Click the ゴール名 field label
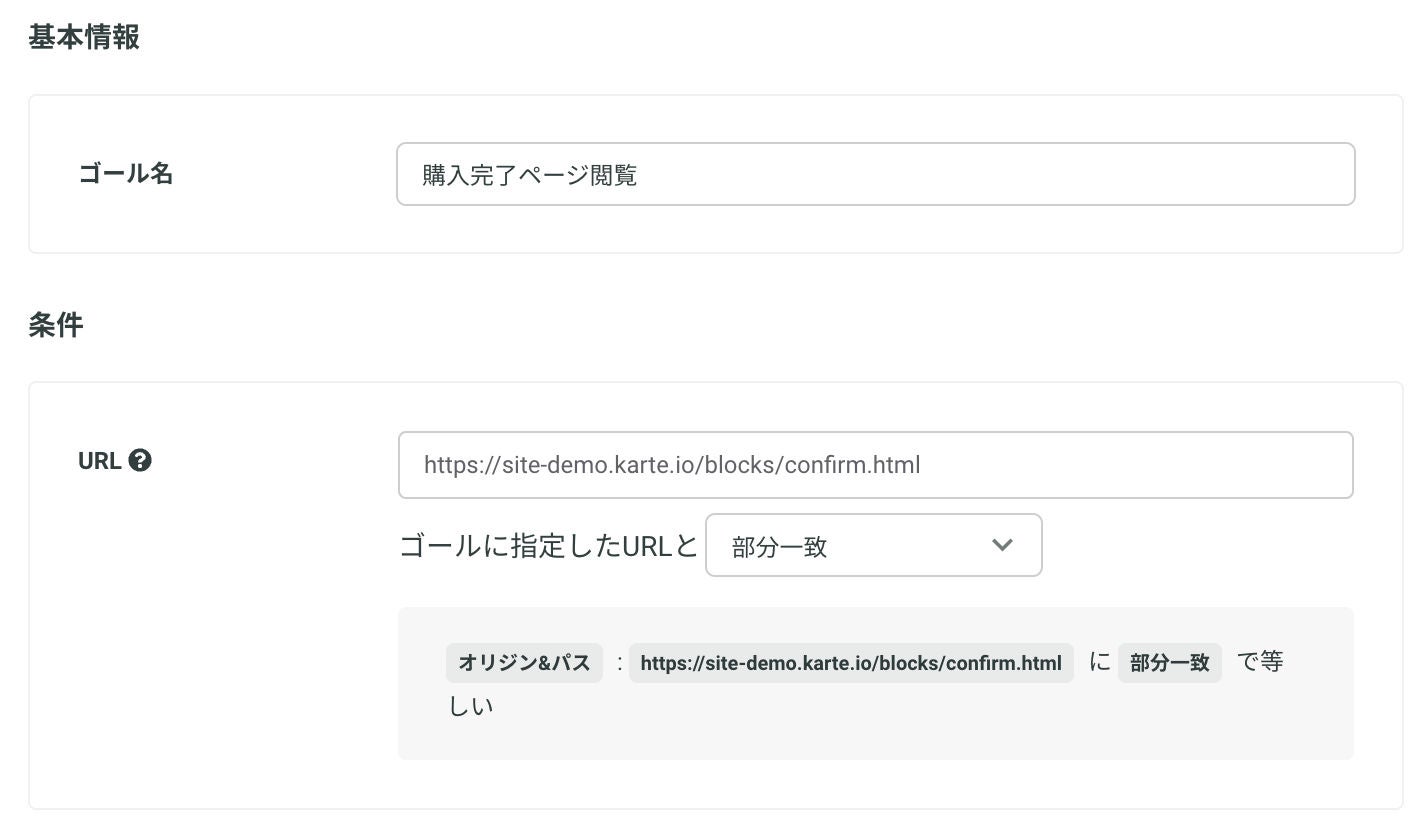Screen dimensions: 1422x824 pos(126,174)
